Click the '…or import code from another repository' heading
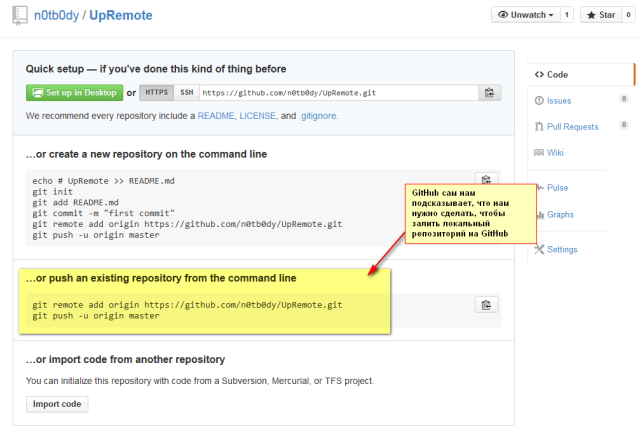 125,360
